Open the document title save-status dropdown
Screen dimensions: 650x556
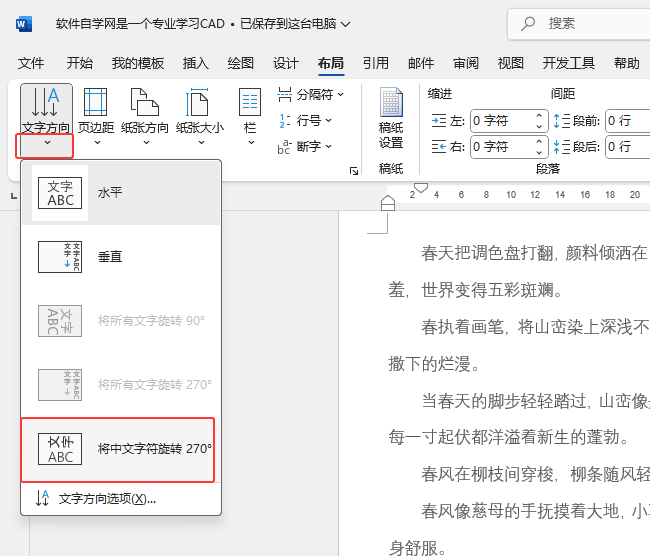345,24
